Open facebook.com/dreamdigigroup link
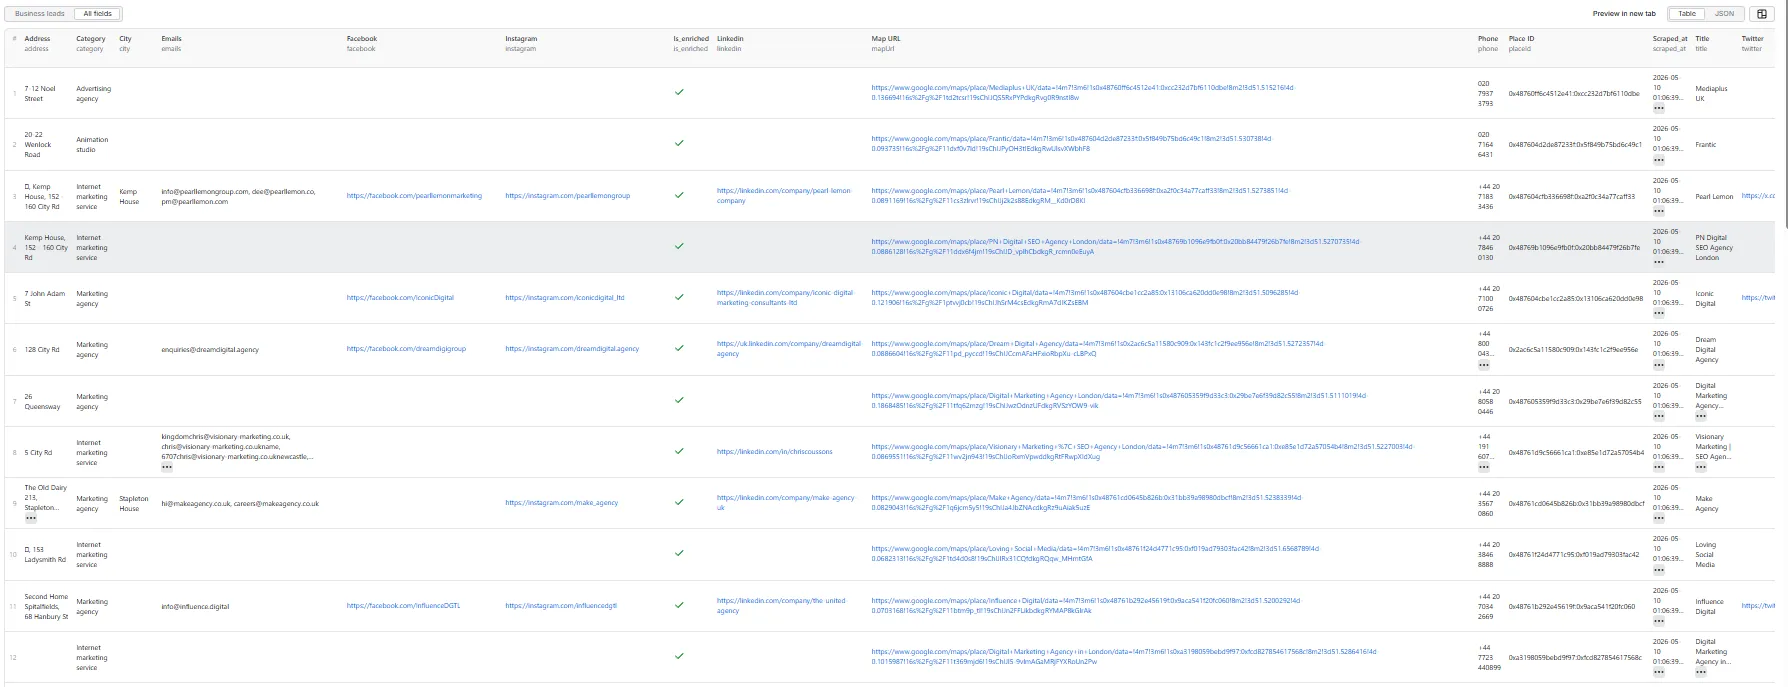Screen dimensions: 1788x687 (x=406, y=349)
